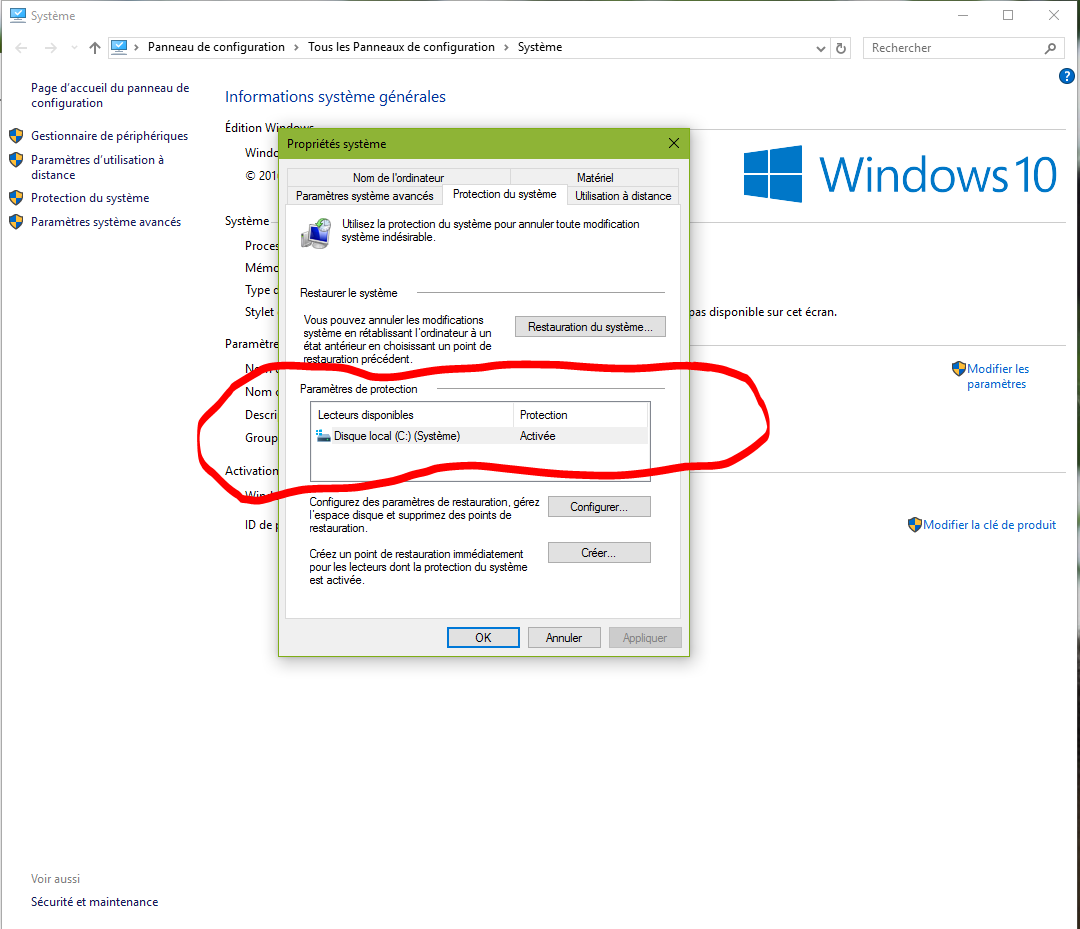Click shield icon beside Paramètres d'utilisation à distance

pyautogui.click(x=16, y=160)
